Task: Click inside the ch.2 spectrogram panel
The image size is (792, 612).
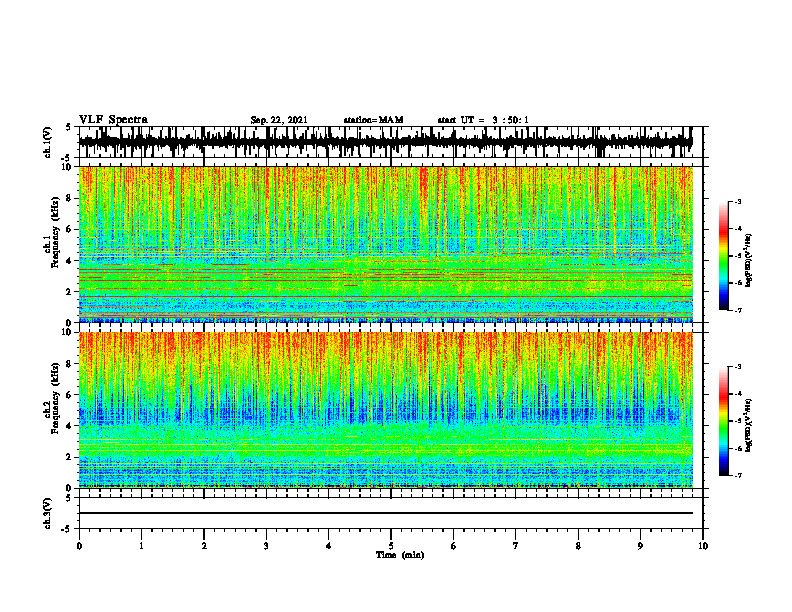Action: 385,410
